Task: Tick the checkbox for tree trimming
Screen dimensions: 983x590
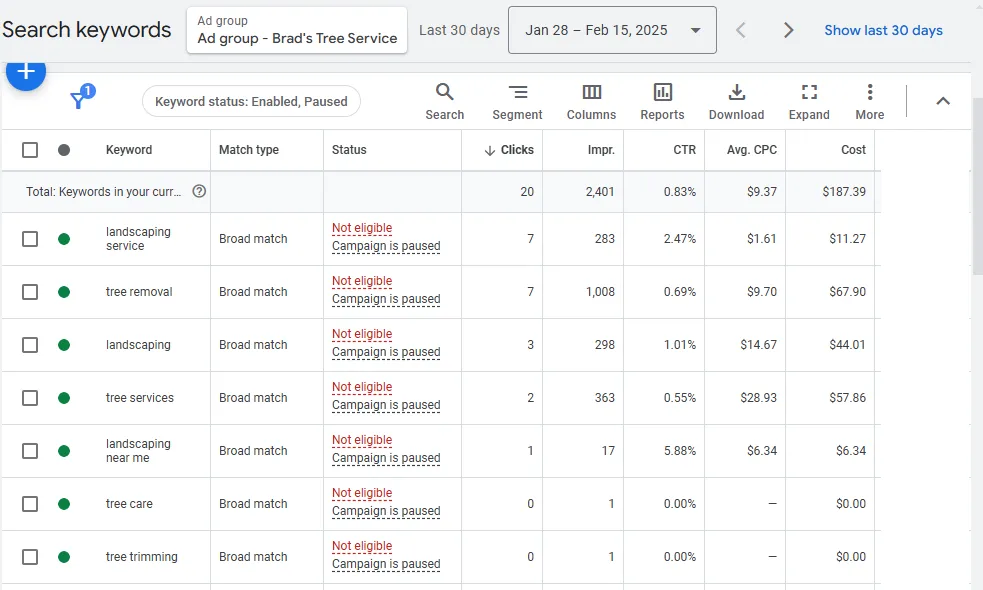Action: [x=29, y=557]
